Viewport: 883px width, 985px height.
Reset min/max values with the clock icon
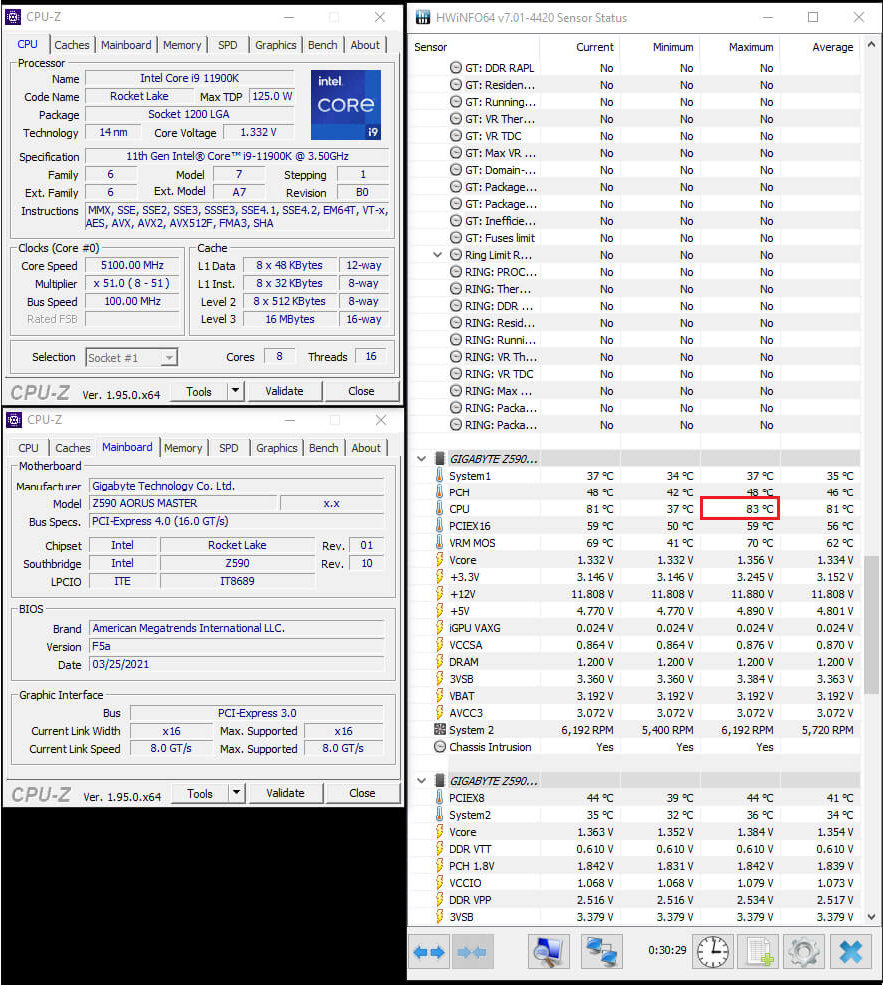pyautogui.click(x=713, y=951)
